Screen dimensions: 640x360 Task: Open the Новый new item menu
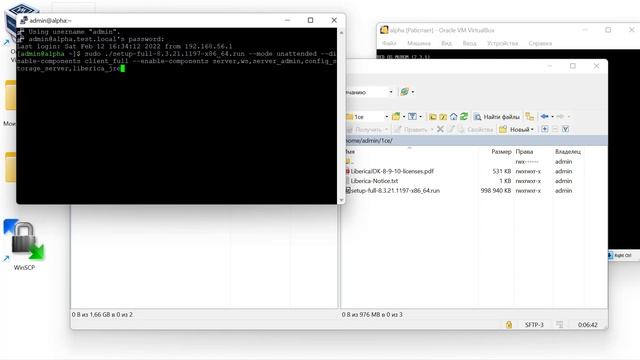click(x=516, y=129)
